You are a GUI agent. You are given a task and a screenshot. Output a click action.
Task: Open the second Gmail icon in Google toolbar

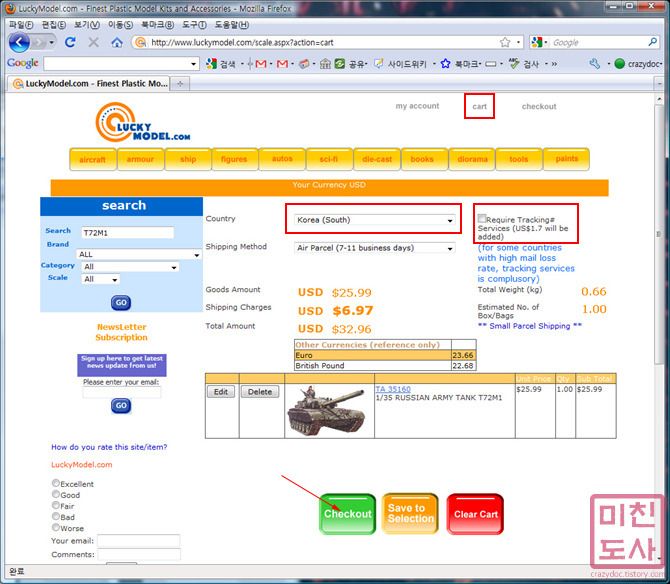point(282,64)
